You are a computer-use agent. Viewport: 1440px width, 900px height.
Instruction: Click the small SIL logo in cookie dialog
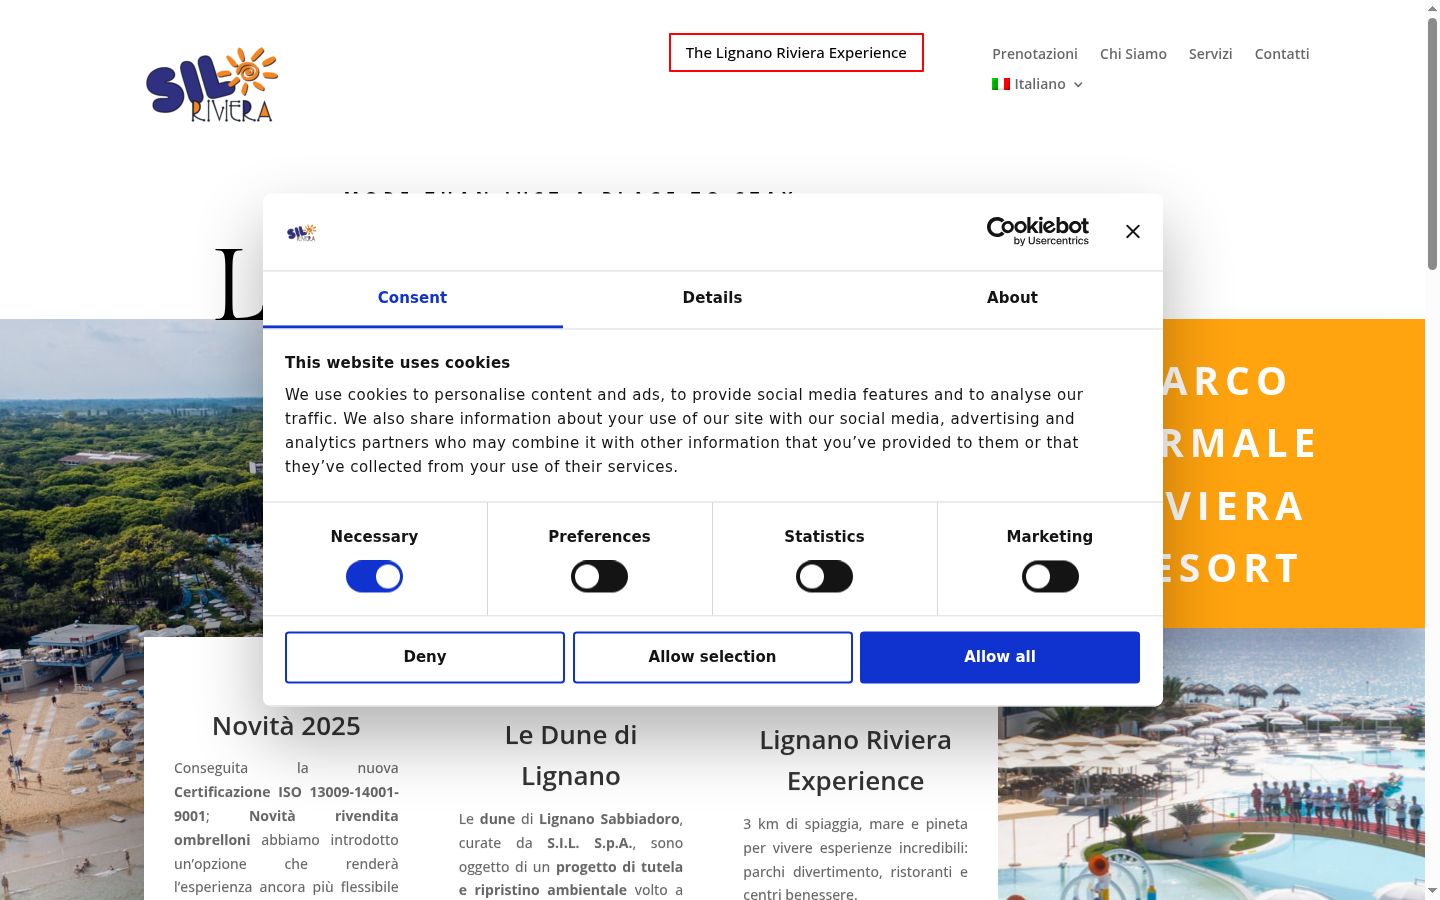301,233
